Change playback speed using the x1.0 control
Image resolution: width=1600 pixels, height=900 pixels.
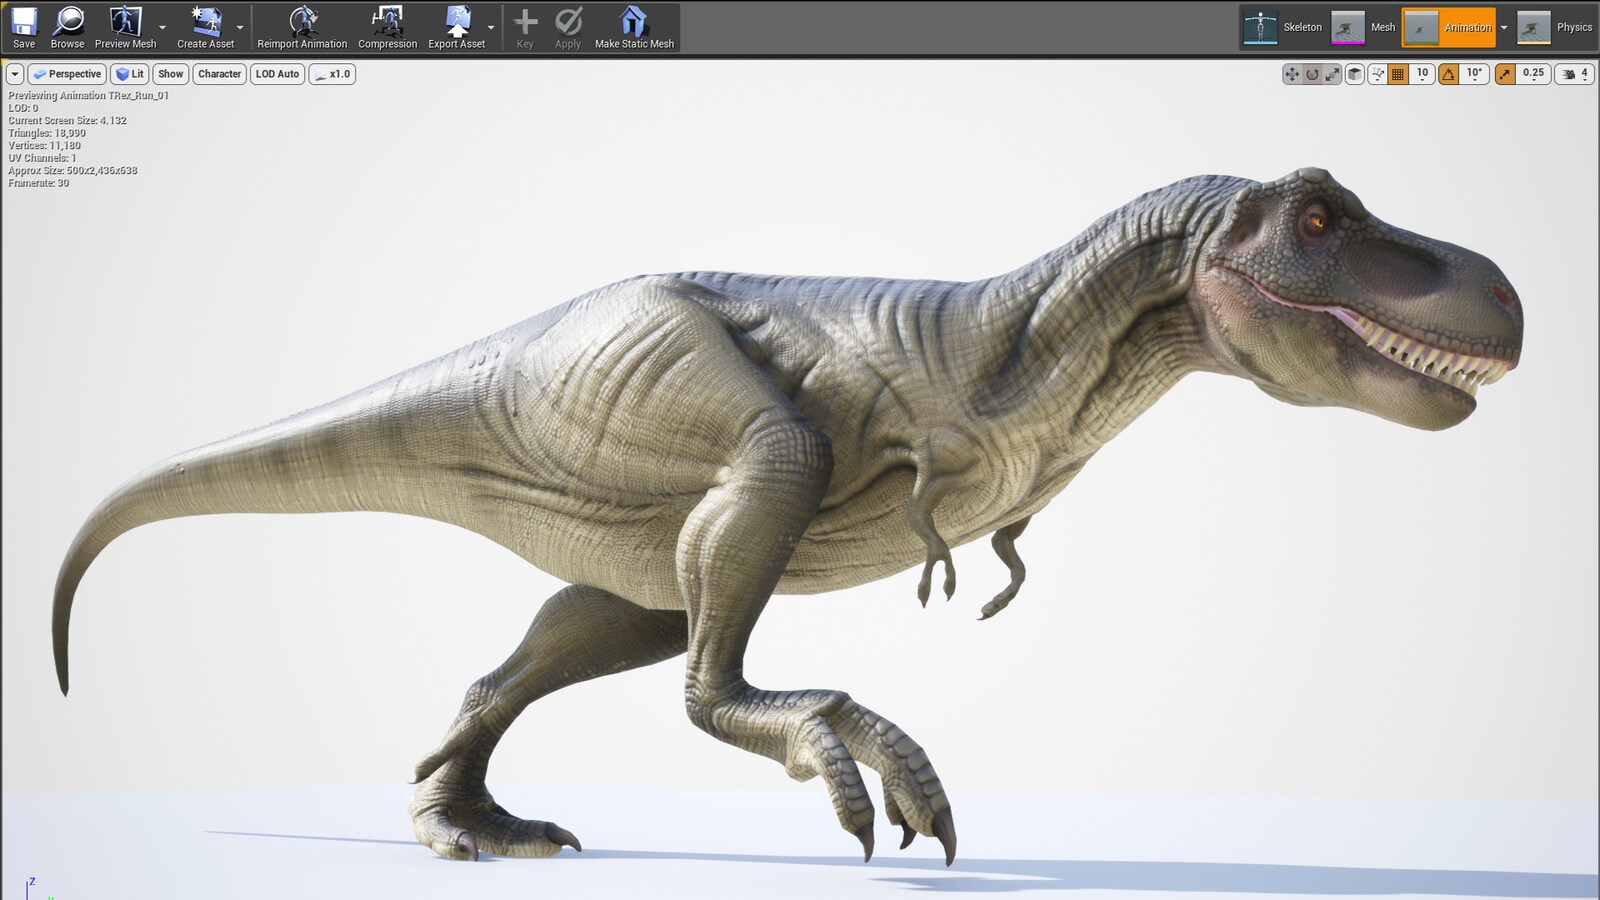coord(333,73)
